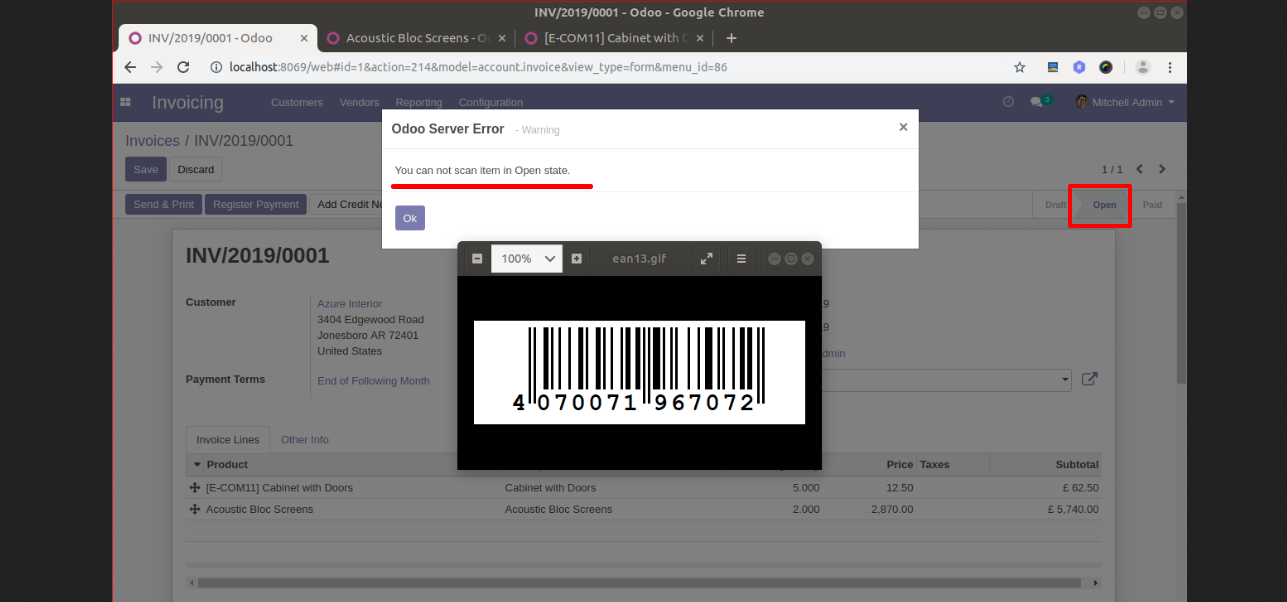
Task: Click Register Payment button
Action: [x=256, y=204]
